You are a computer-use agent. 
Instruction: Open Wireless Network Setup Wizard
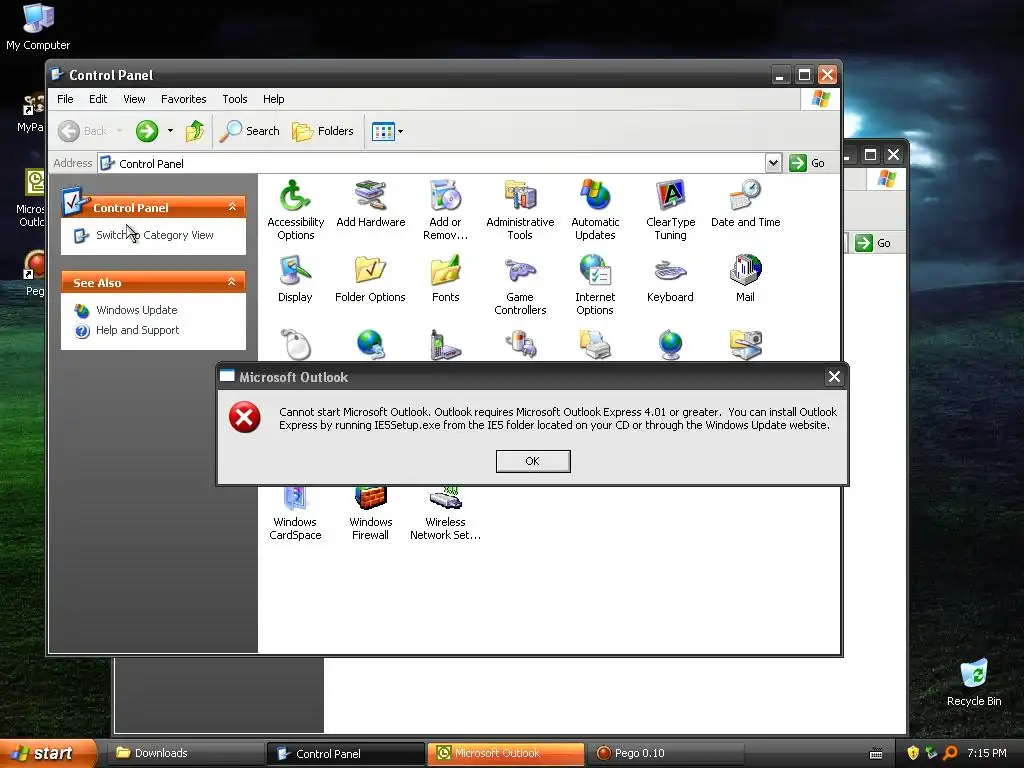pos(445,515)
